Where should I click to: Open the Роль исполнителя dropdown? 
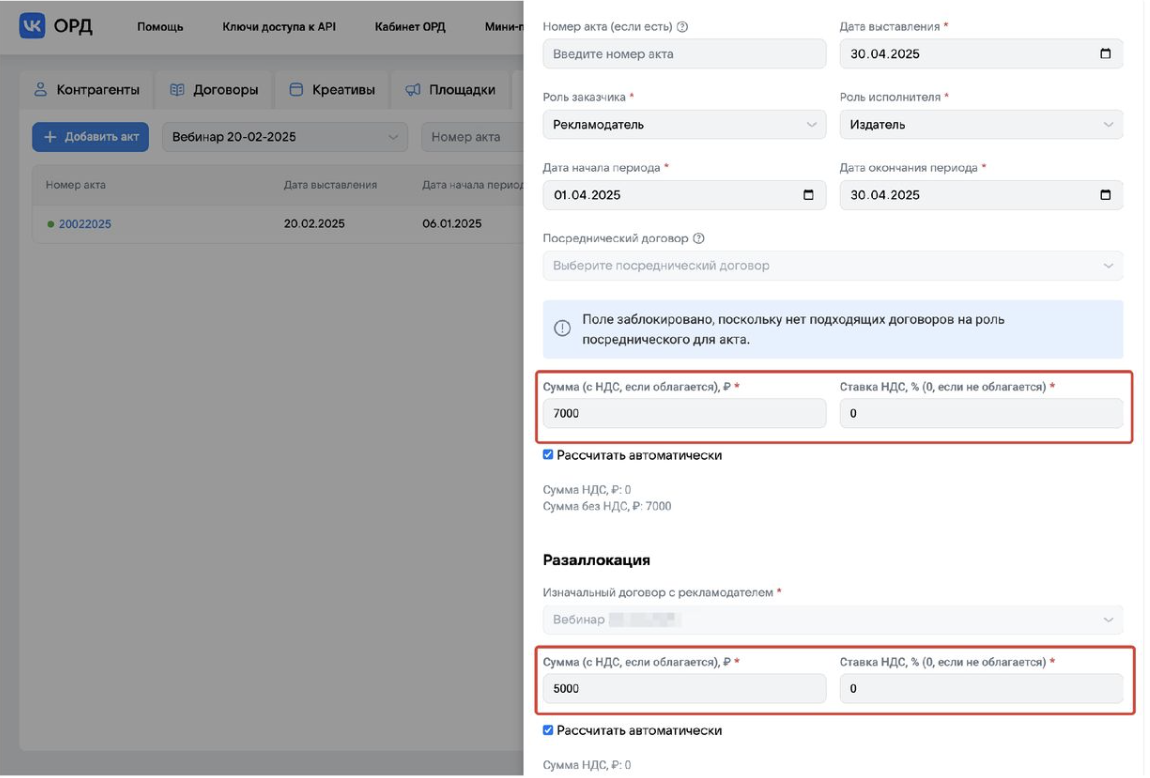[981, 124]
